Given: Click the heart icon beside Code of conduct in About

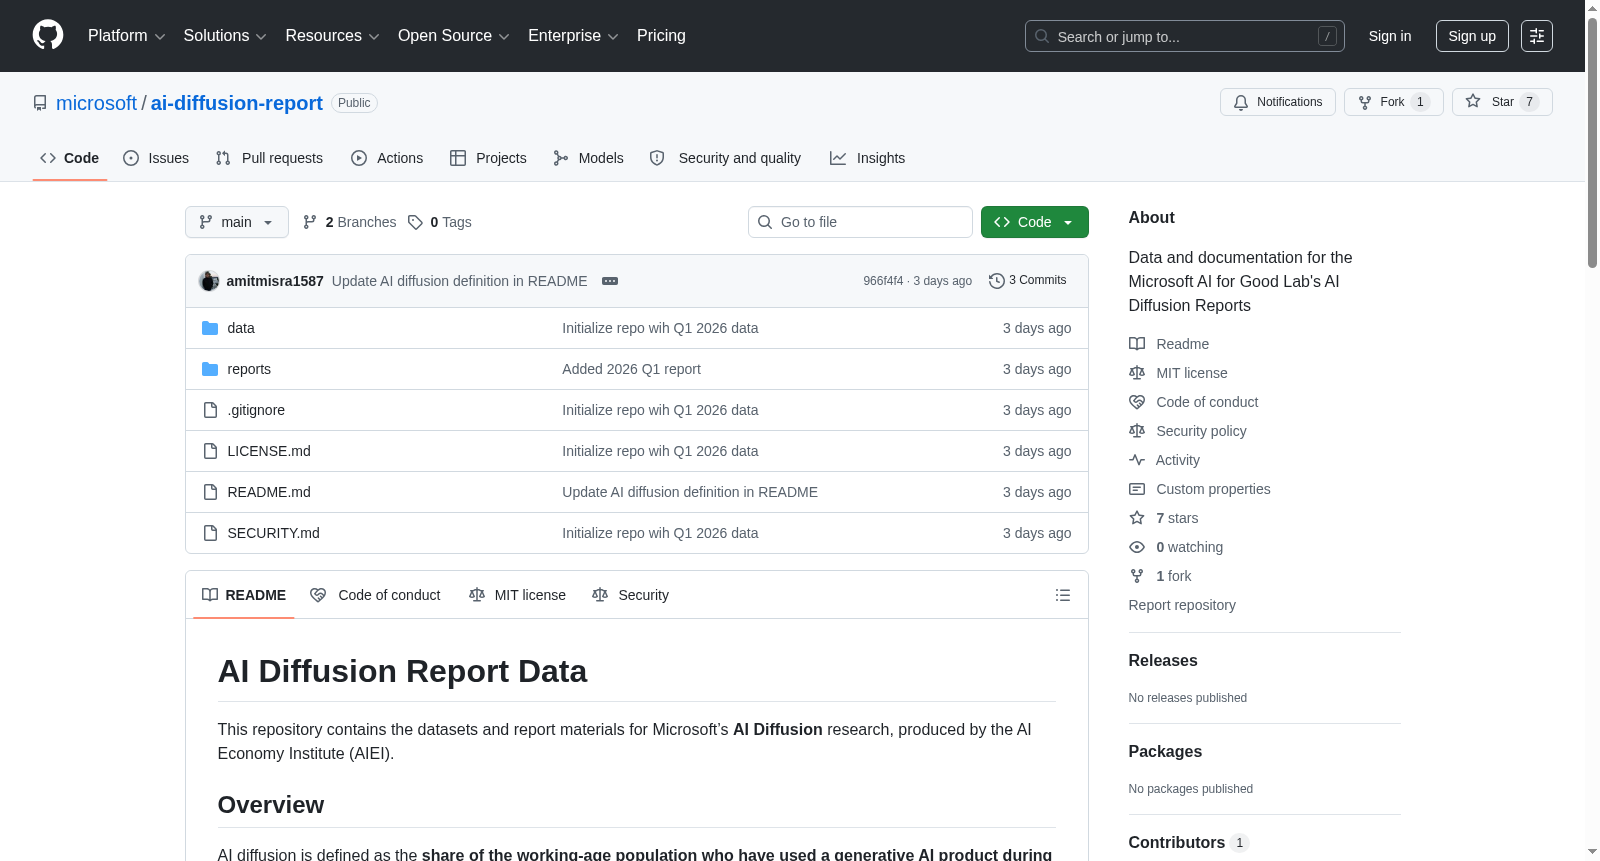Looking at the screenshot, I should [x=1137, y=402].
